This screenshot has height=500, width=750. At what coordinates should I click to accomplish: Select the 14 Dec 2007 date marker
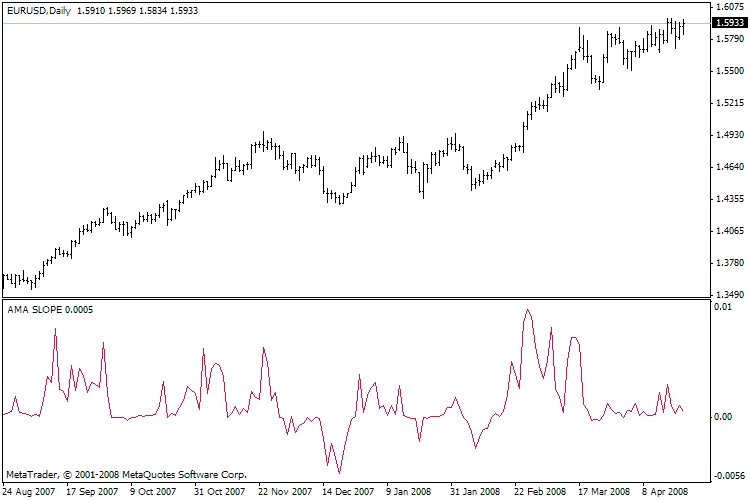pyautogui.click(x=347, y=492)
